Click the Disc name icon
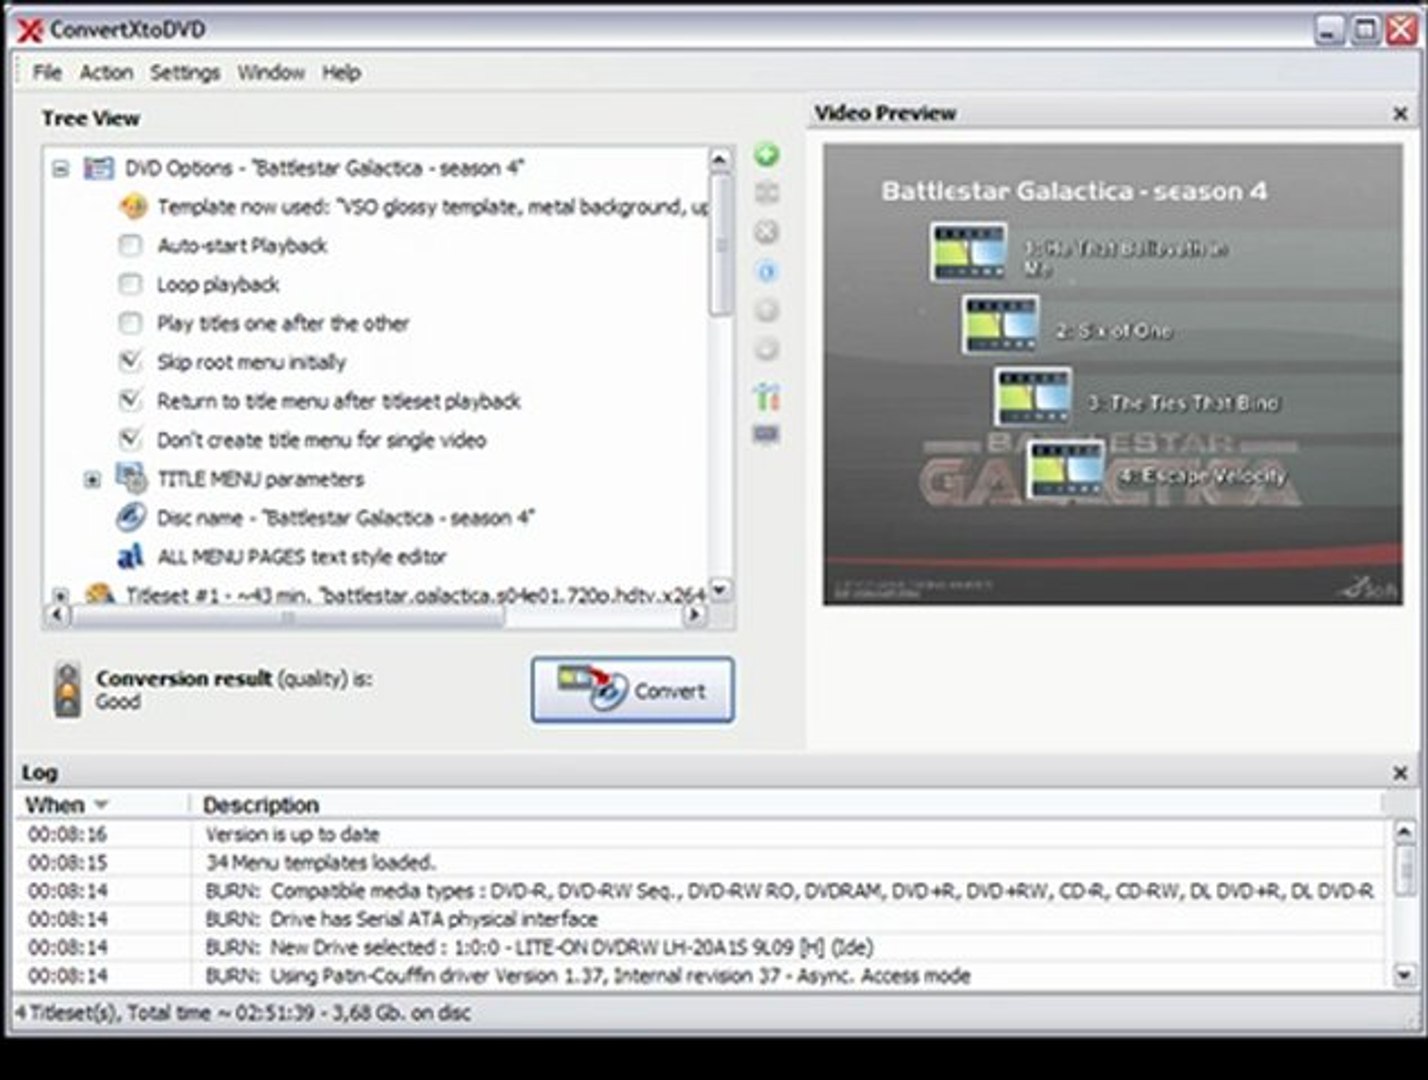This screenshot has width=1428, height=1080. 131,518
